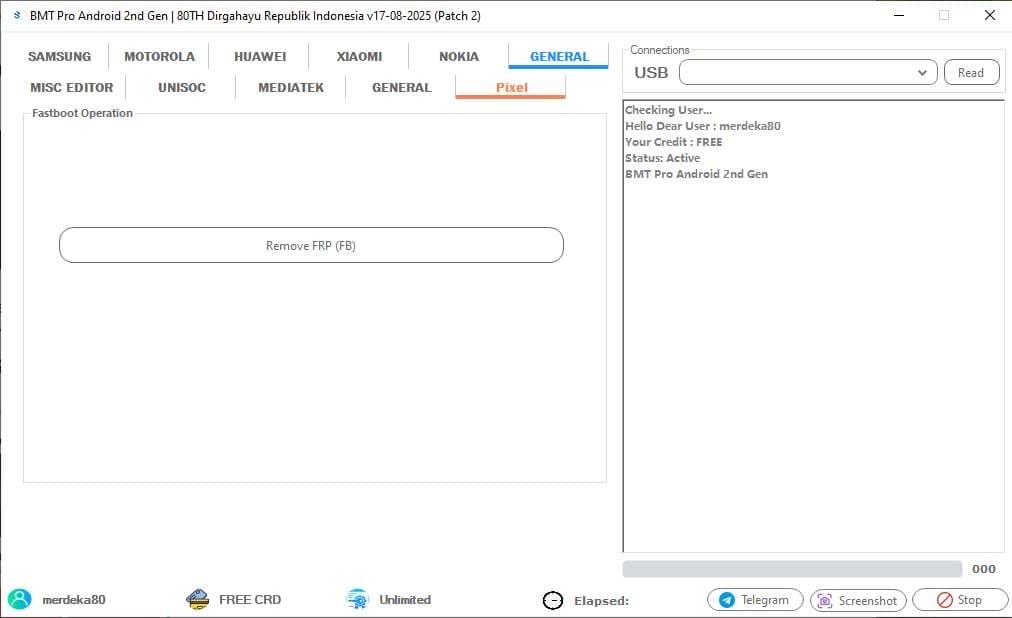This screenshot has width=1012, height=618.
Task: Click the red Stop icon
Action: [945, 600]
